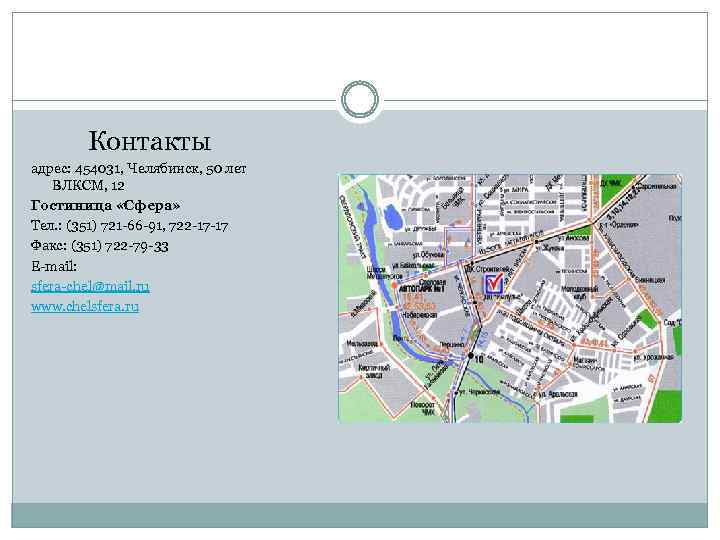Click the Поворот ЧМК label on map
Viewport: 720px width, 540px height.
(423, 409)
